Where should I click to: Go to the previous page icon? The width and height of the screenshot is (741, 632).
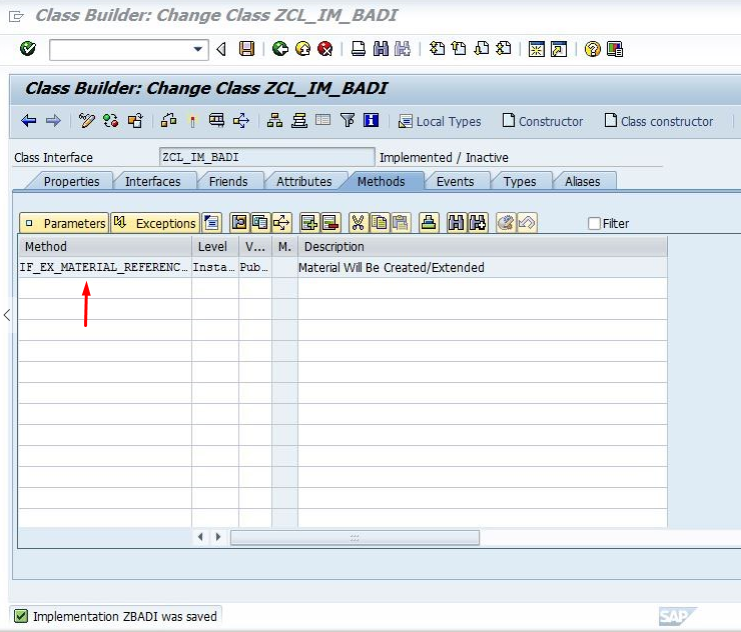click(x=458, y=48)
